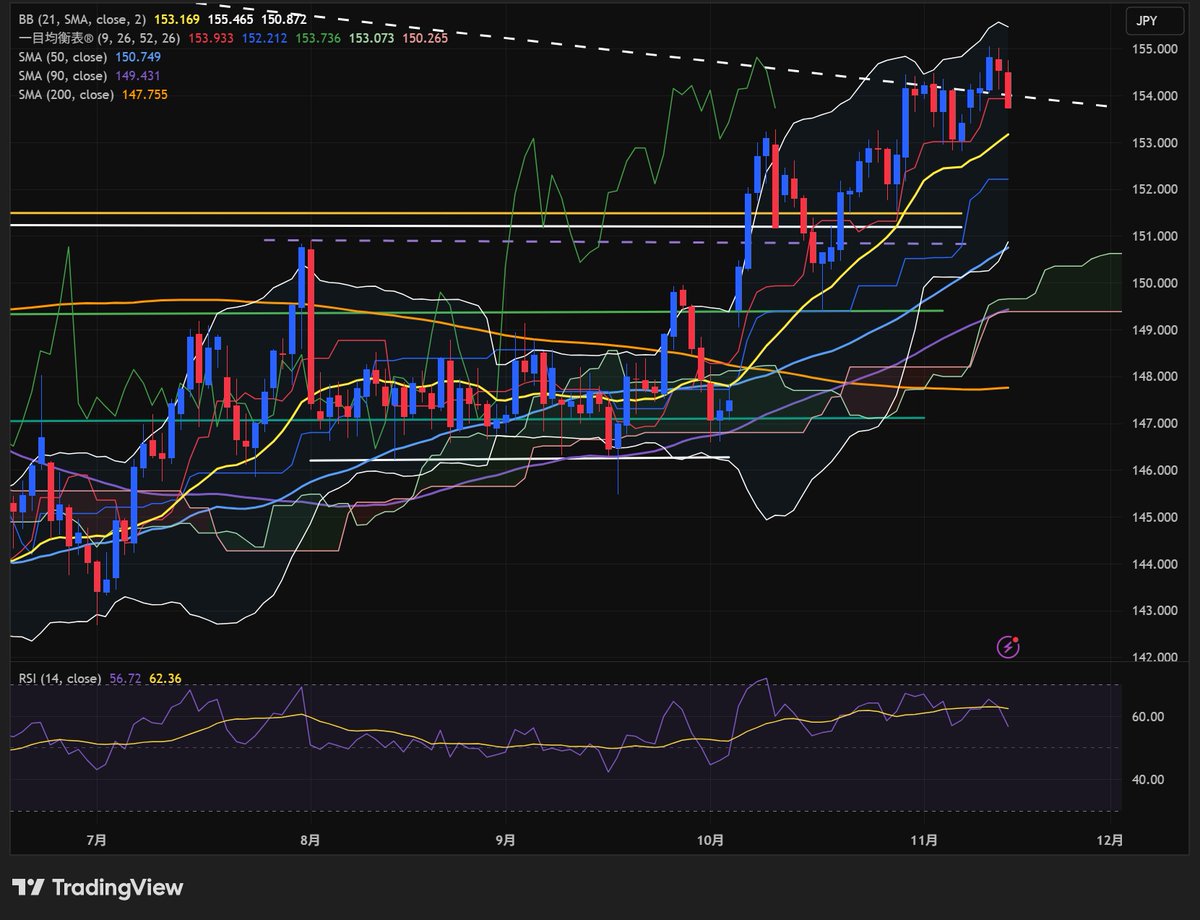Click the BB lower value 150.872
This screenshot has height=920, width=1200.
(284, 19)
